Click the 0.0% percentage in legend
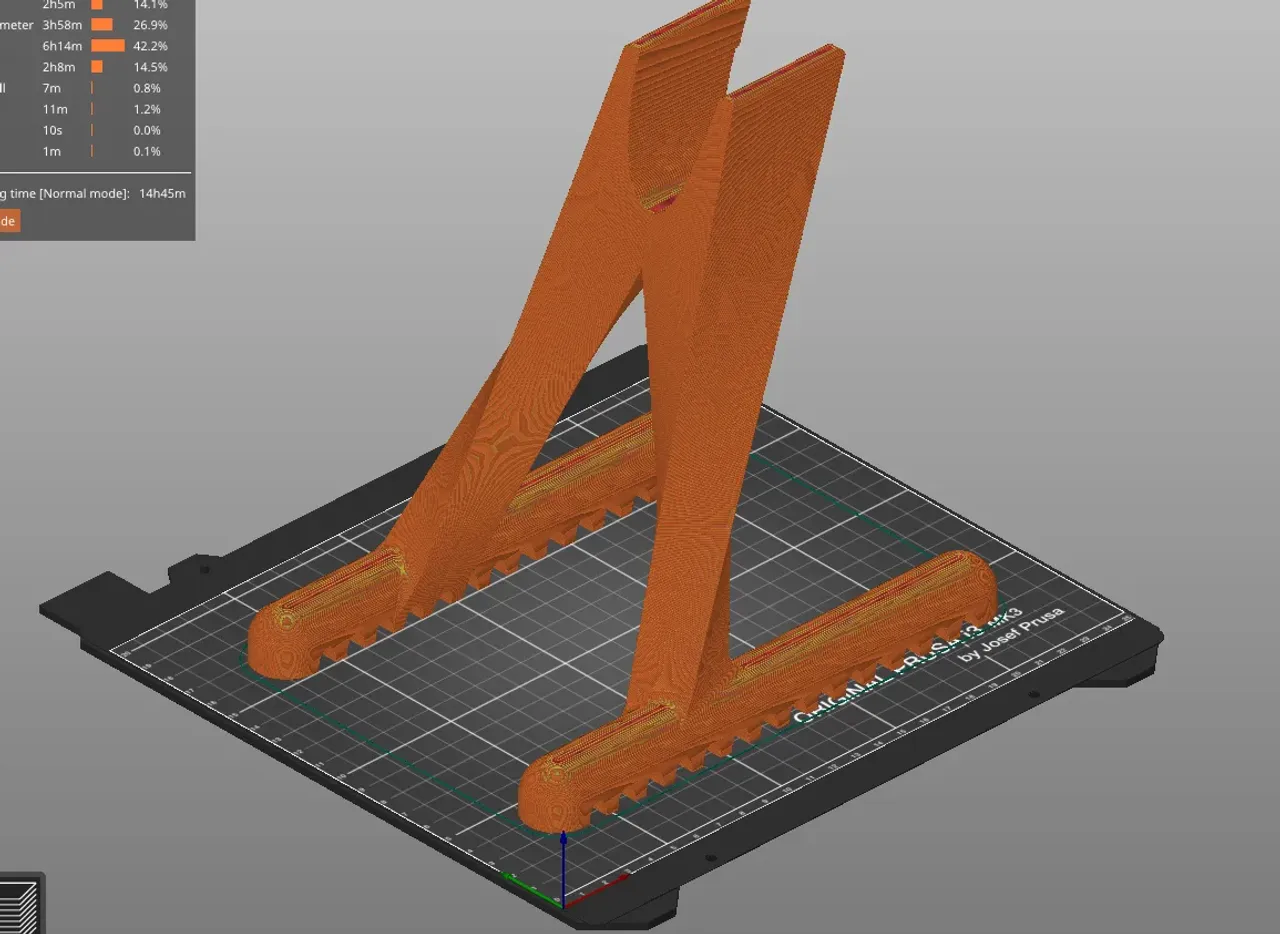The height and width of the screenshot is (934, 1280). coord(147,130)
